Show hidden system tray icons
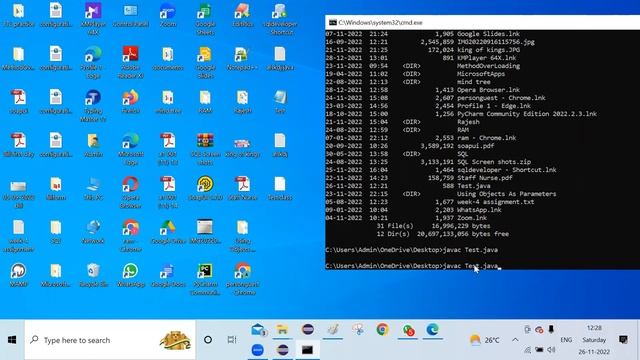This screenshot has width=640, height=360. 515,340
